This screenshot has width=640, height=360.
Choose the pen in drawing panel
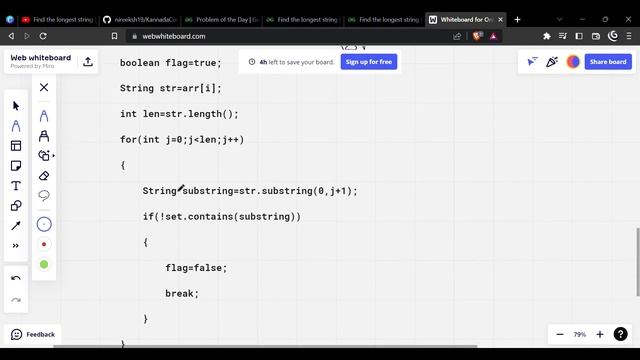(x=44, y=116)
